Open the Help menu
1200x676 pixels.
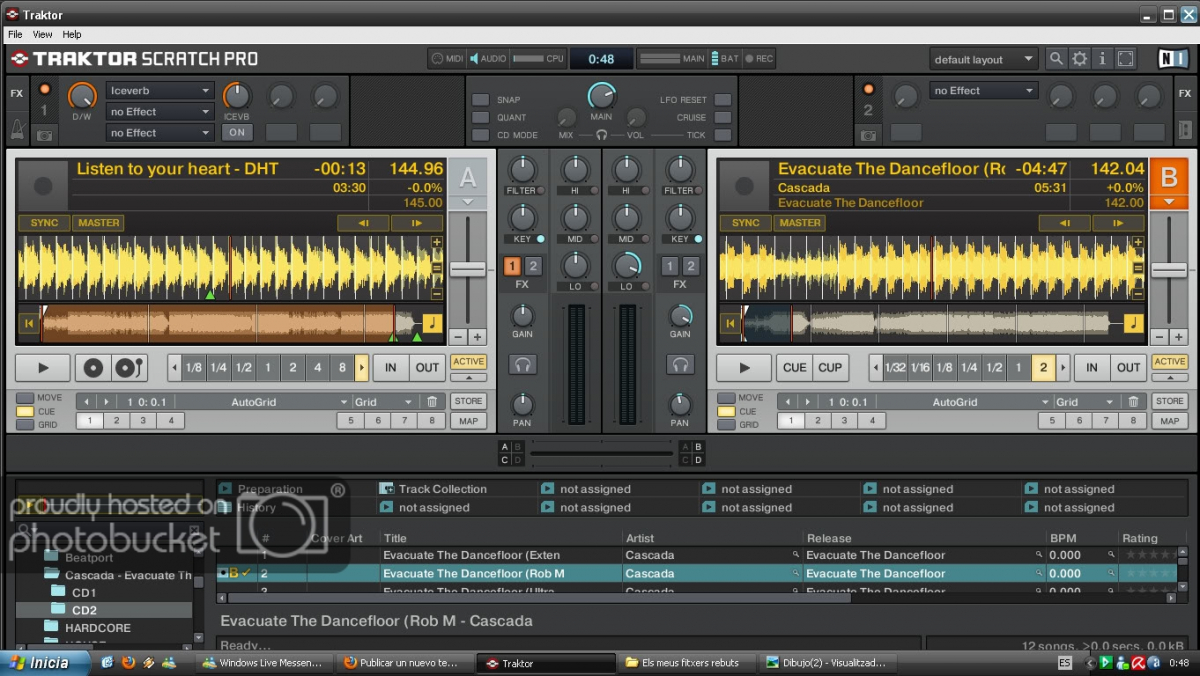pyautogui.click(x=72, y=34)
